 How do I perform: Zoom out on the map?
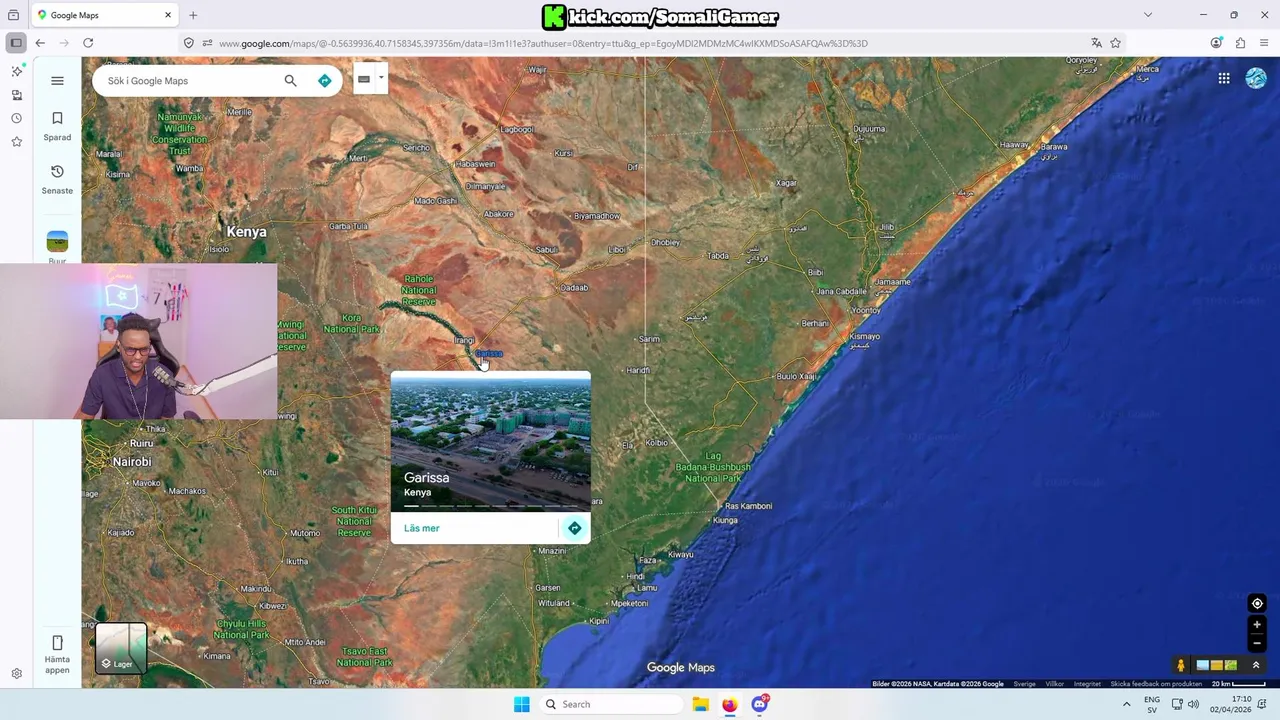coord(1257,643)
